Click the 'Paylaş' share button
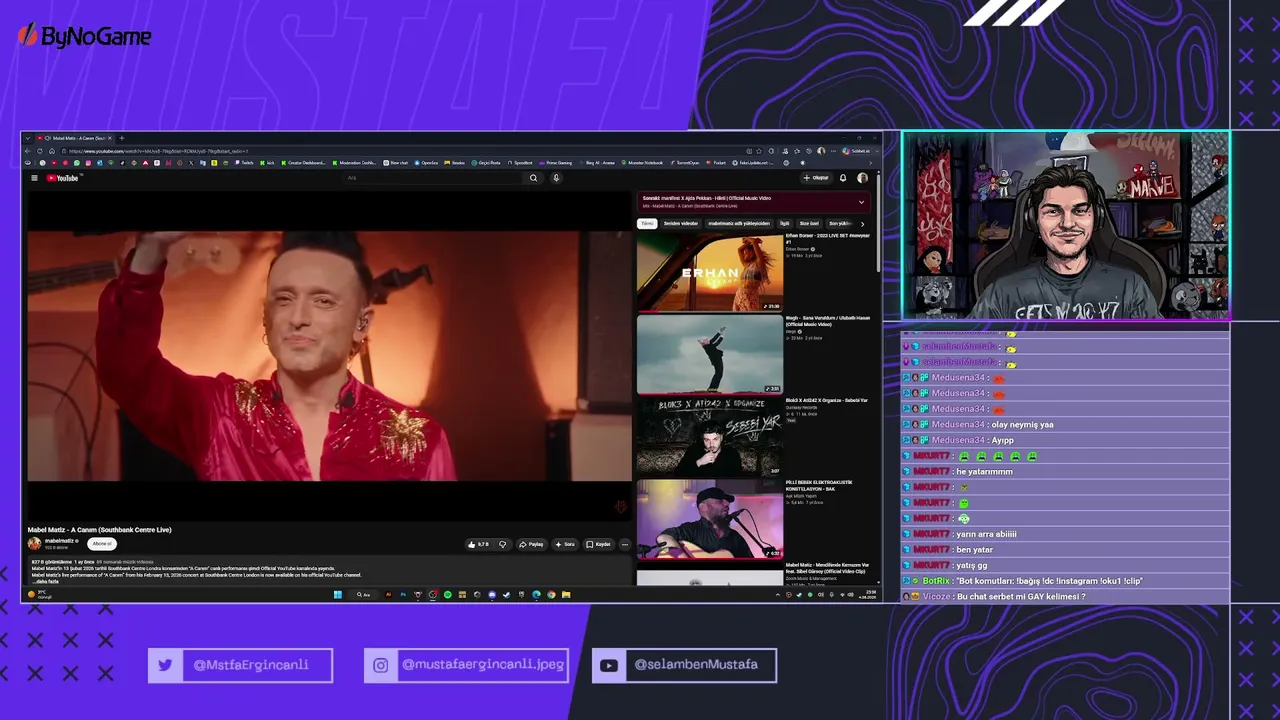This screenshot has height=720, width=1280. tap(531, 544)
